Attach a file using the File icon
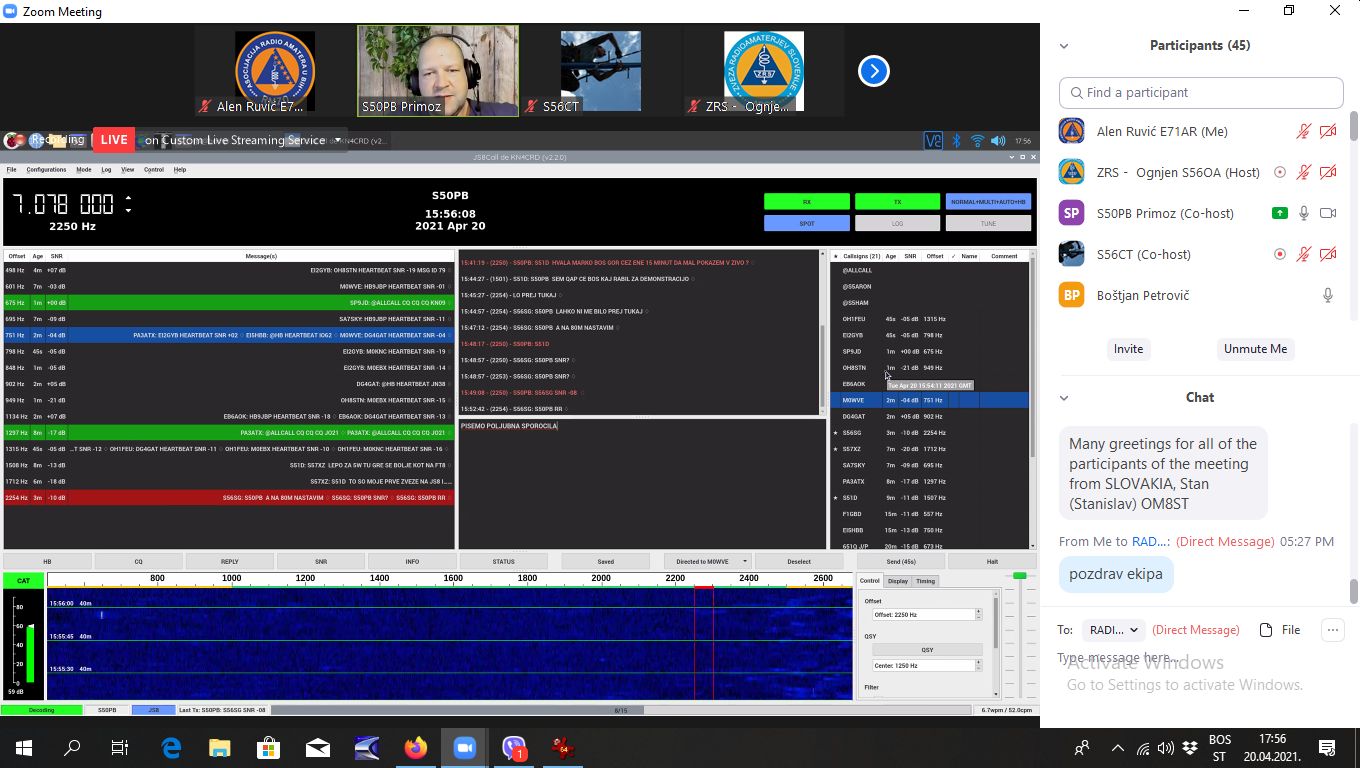The width and height of the screenshot is (1360, 768). [x=1280, y=630]
